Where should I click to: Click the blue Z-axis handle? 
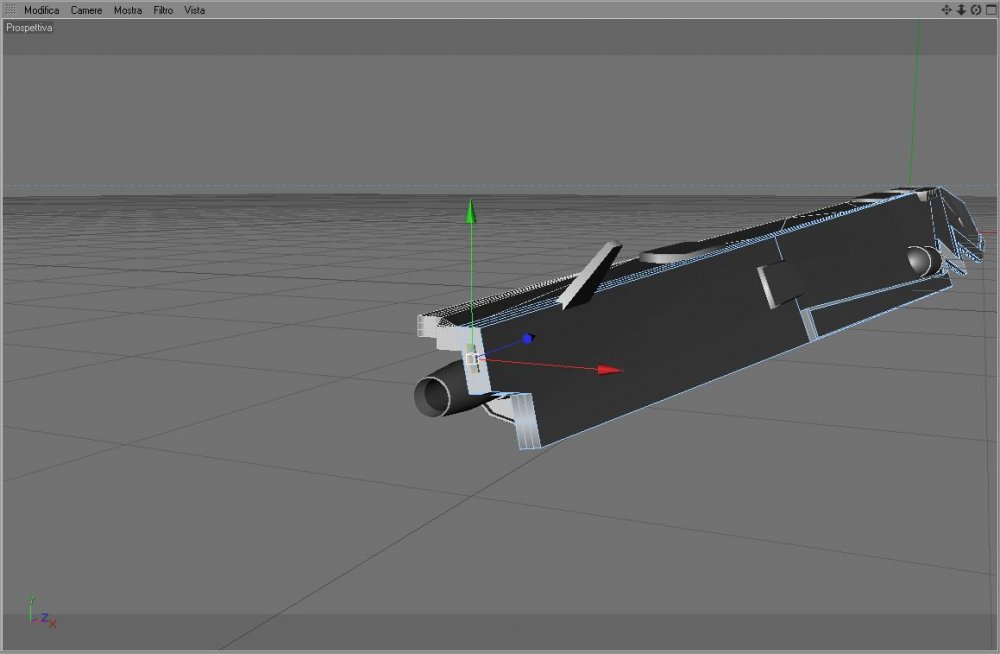click(x=528, y=338)
